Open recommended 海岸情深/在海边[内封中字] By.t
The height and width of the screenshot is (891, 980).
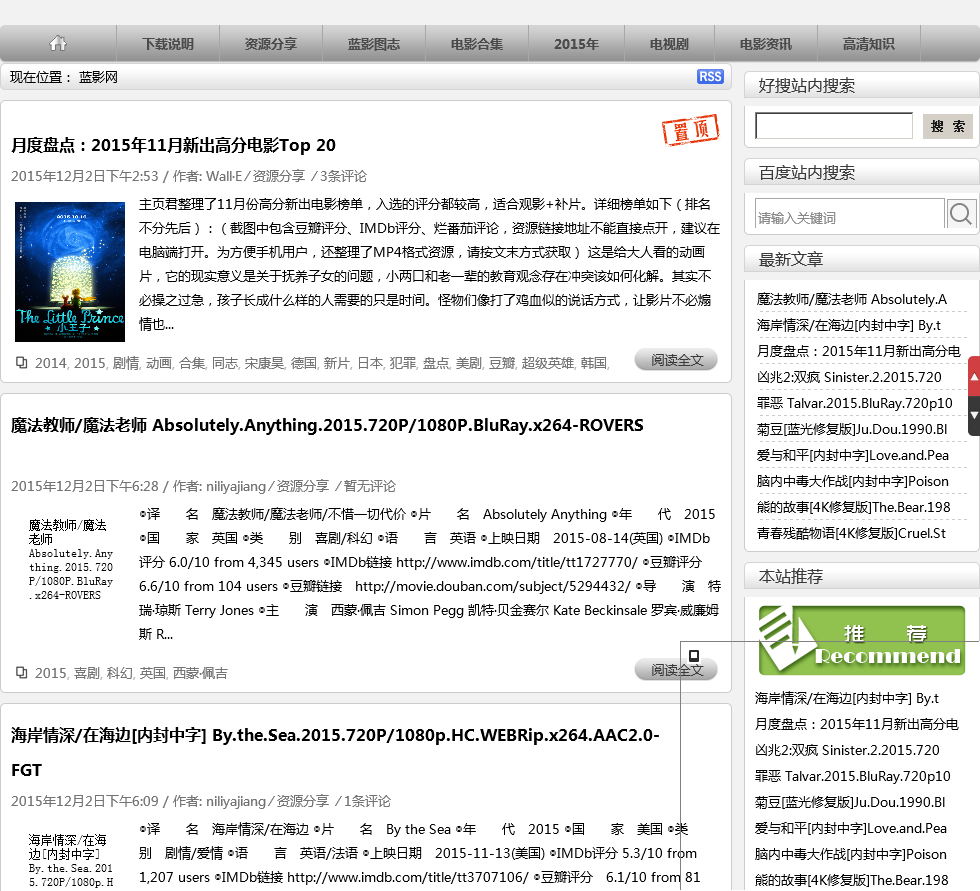tap(847, 698)
